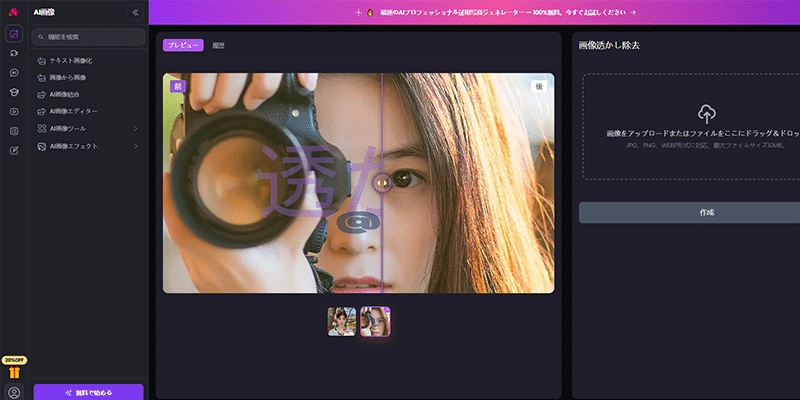This screenshot has width=800, height=400.
Task: Open the user profile avatar icon
Action: 14,392
